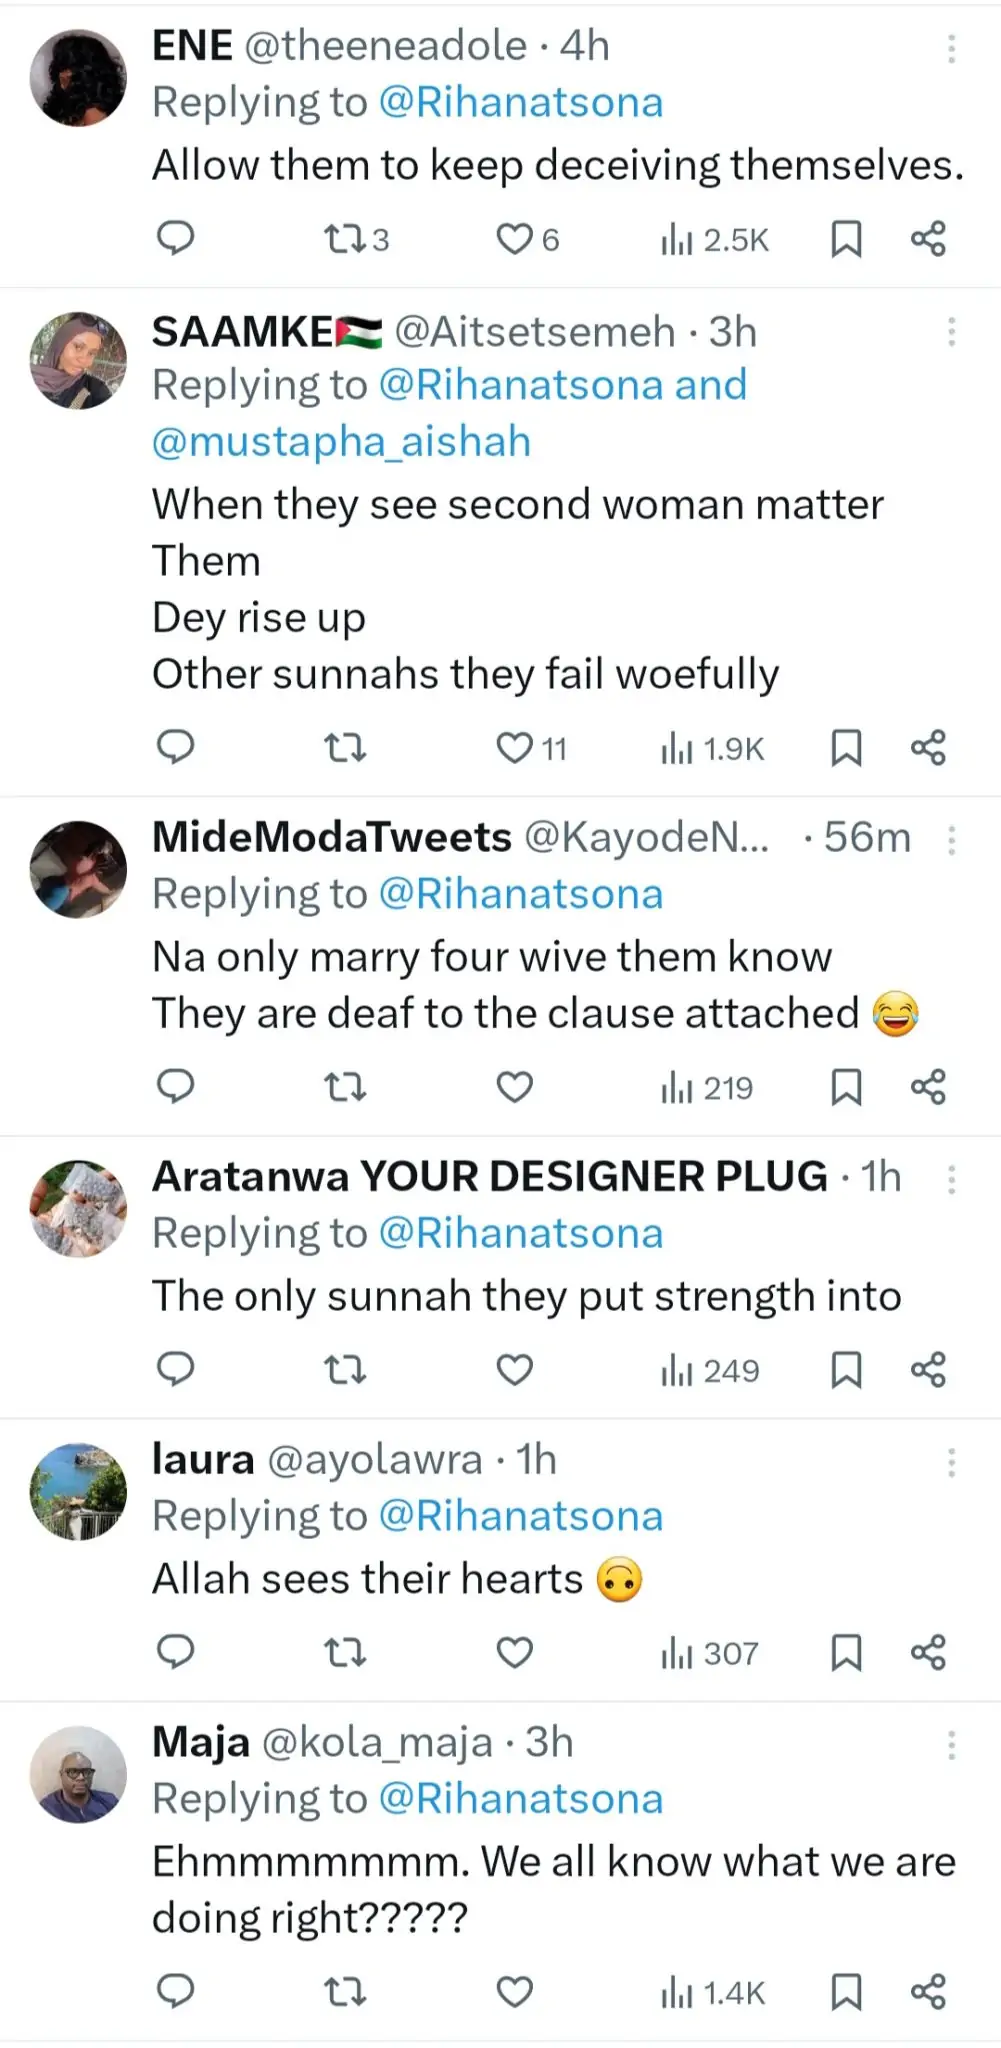Share SAAMKE's tweet
Screen dimensions: 1001x2048
(x=928, y=747)
